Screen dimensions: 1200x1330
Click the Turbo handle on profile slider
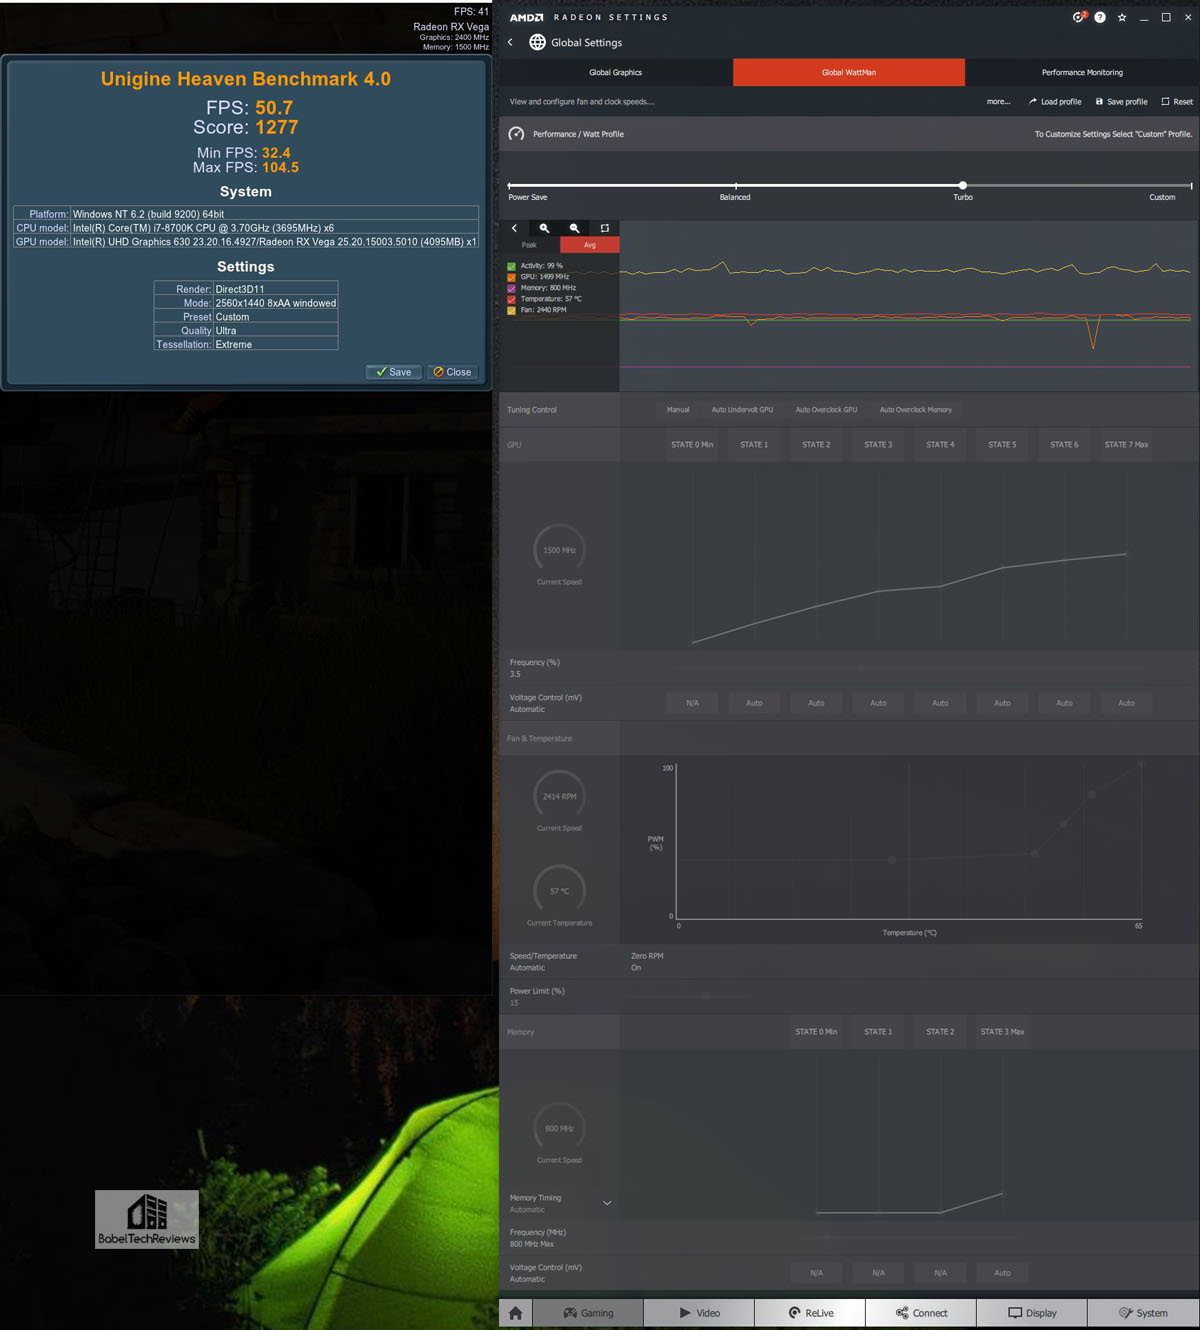963,185
